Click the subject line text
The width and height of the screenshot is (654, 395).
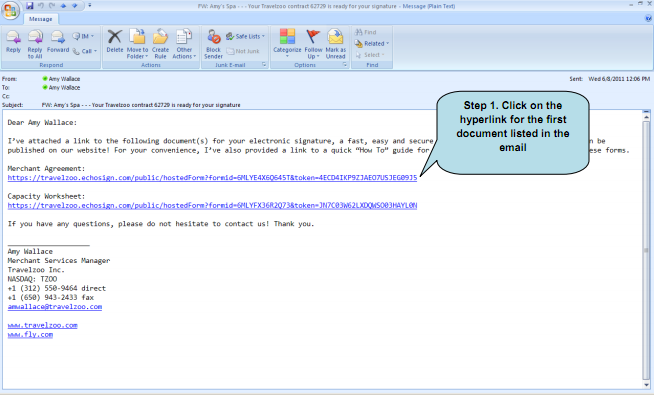141,105
